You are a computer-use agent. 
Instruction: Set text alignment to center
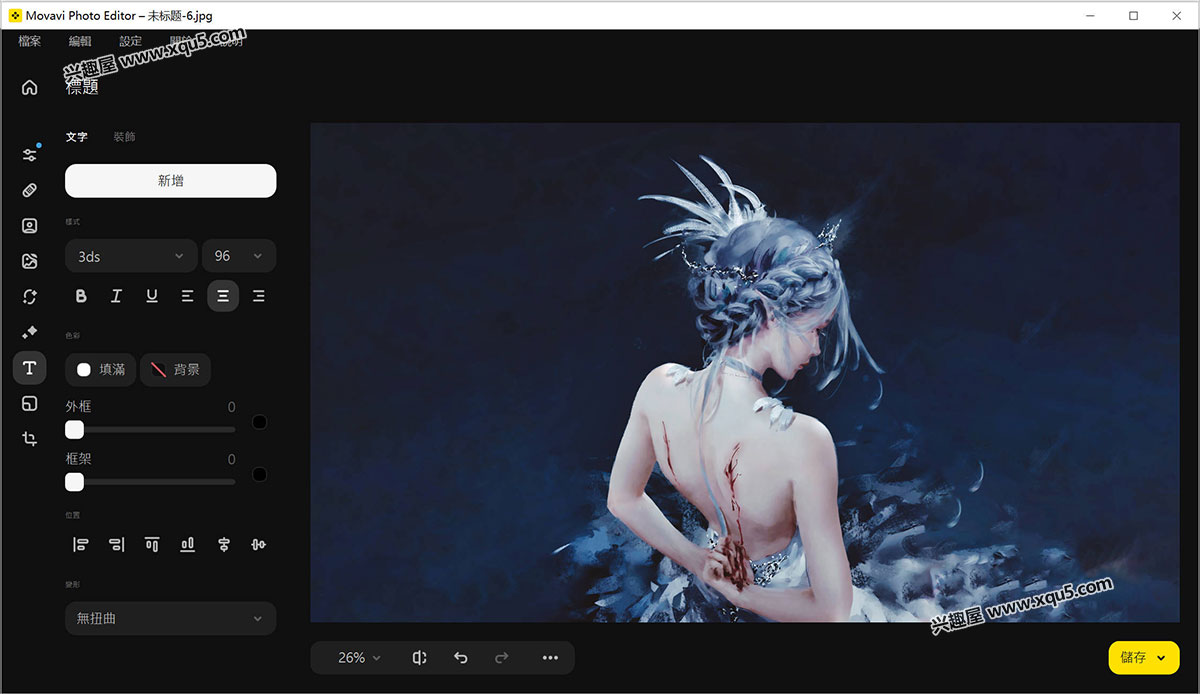pos(223,296)
